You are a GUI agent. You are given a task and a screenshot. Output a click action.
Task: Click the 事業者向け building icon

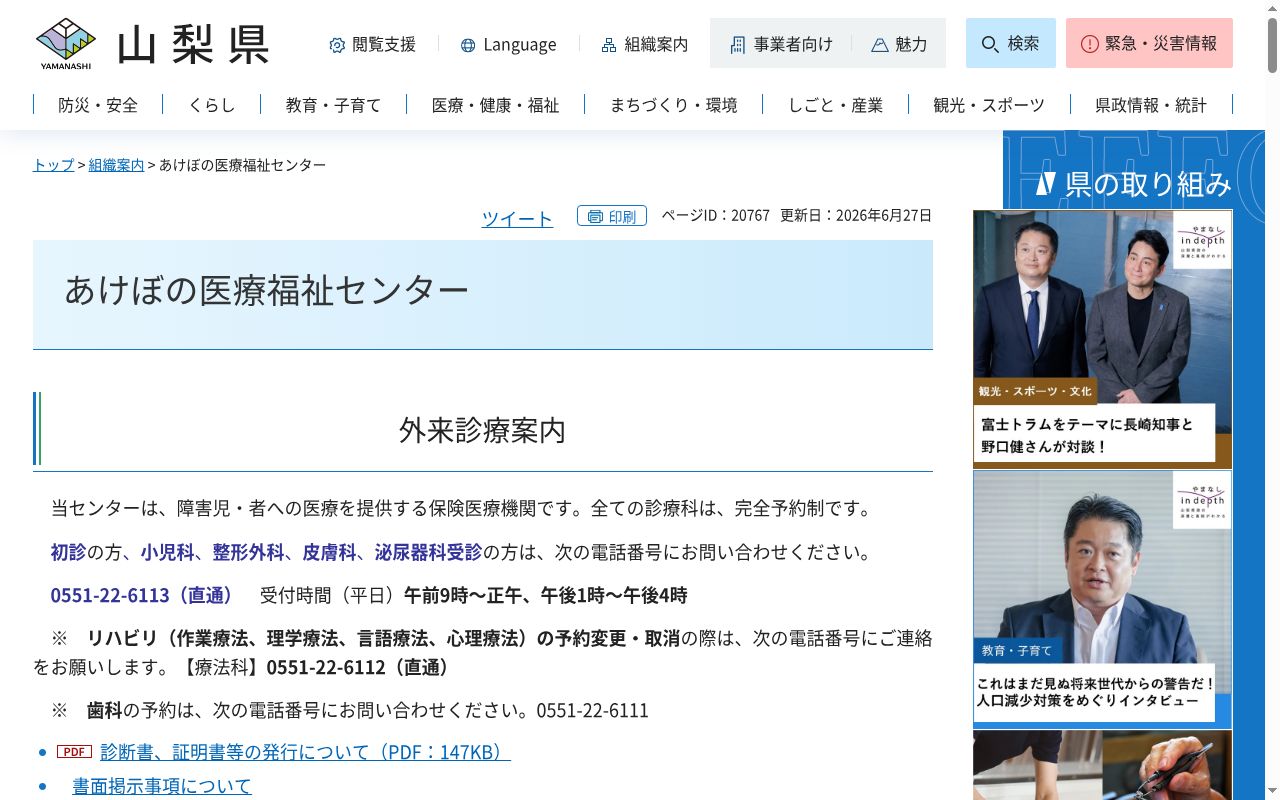(738, 45)
